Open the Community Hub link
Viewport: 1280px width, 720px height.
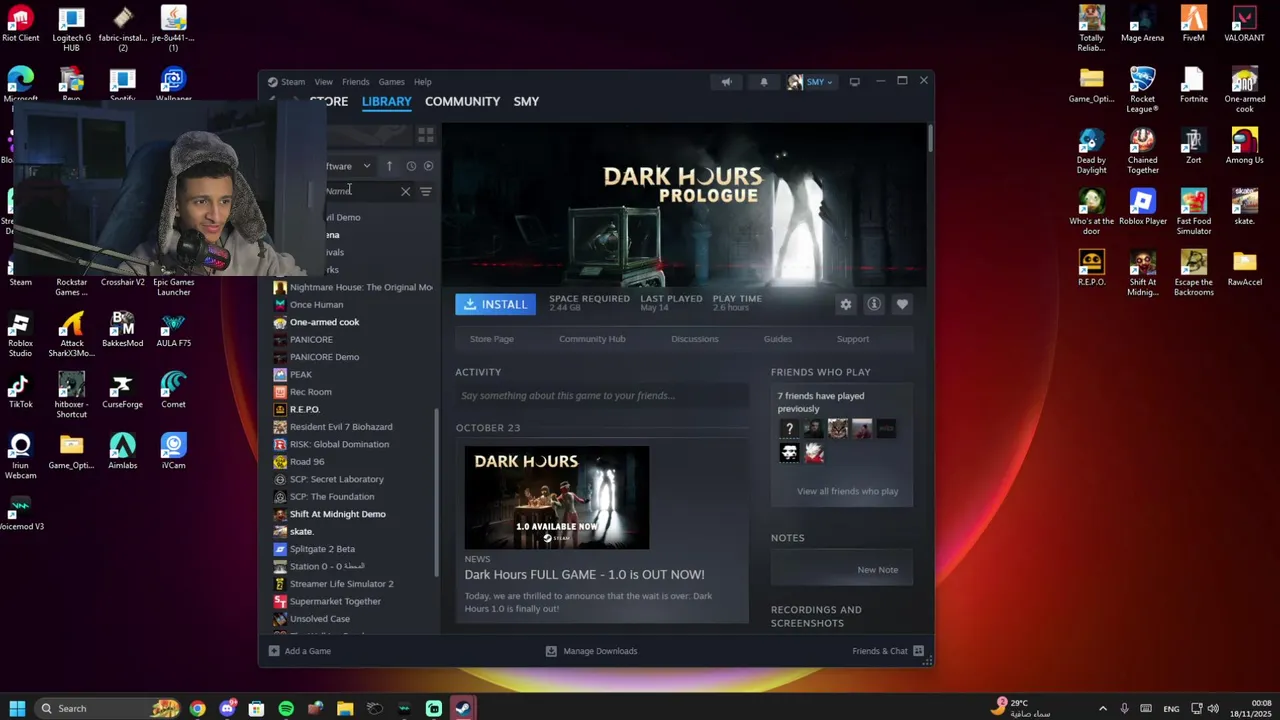pos(592,339)
